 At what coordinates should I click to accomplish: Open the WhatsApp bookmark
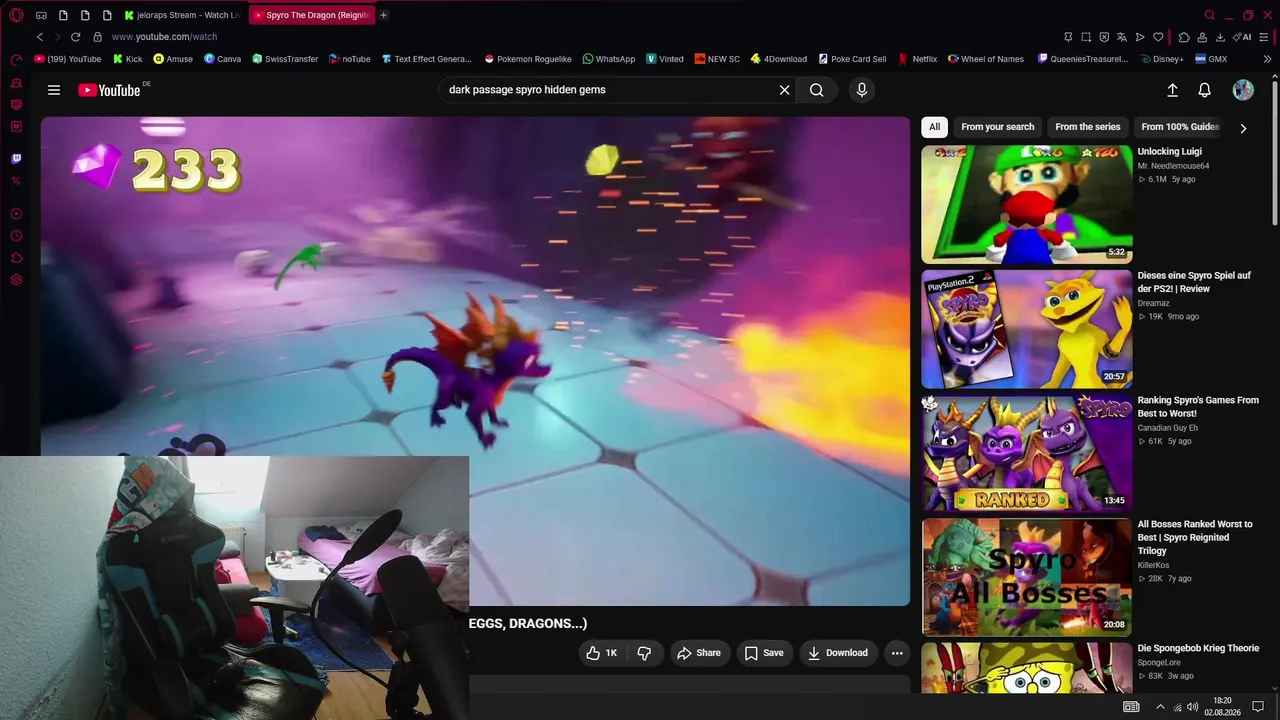click(x=608, y=59)
